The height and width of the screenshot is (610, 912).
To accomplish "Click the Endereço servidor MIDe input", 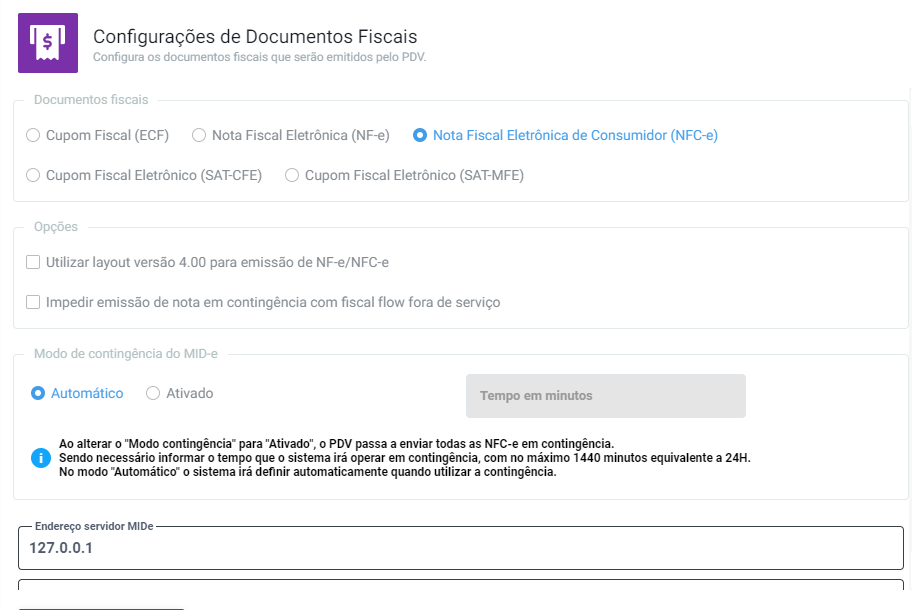I will pyautogui.click(x=460, y=548).
